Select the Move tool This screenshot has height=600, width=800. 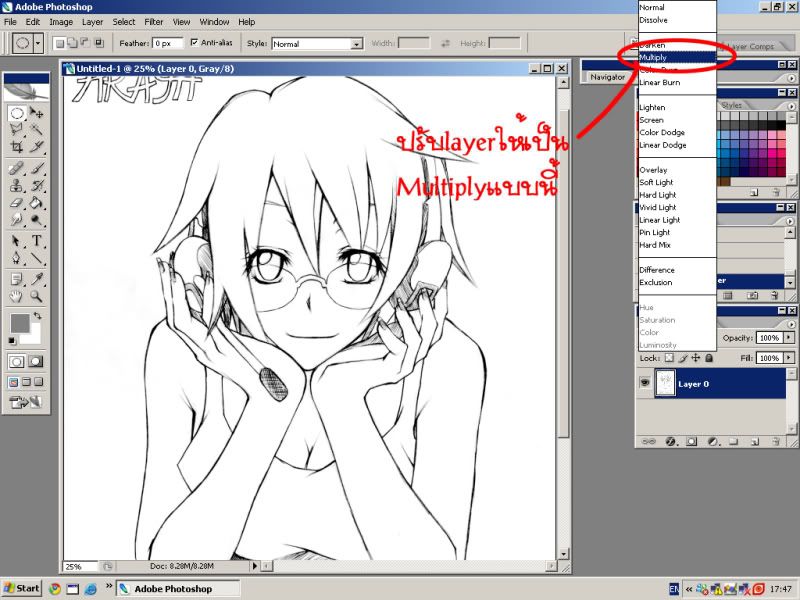pyautogui.click(x=36, y=113)
